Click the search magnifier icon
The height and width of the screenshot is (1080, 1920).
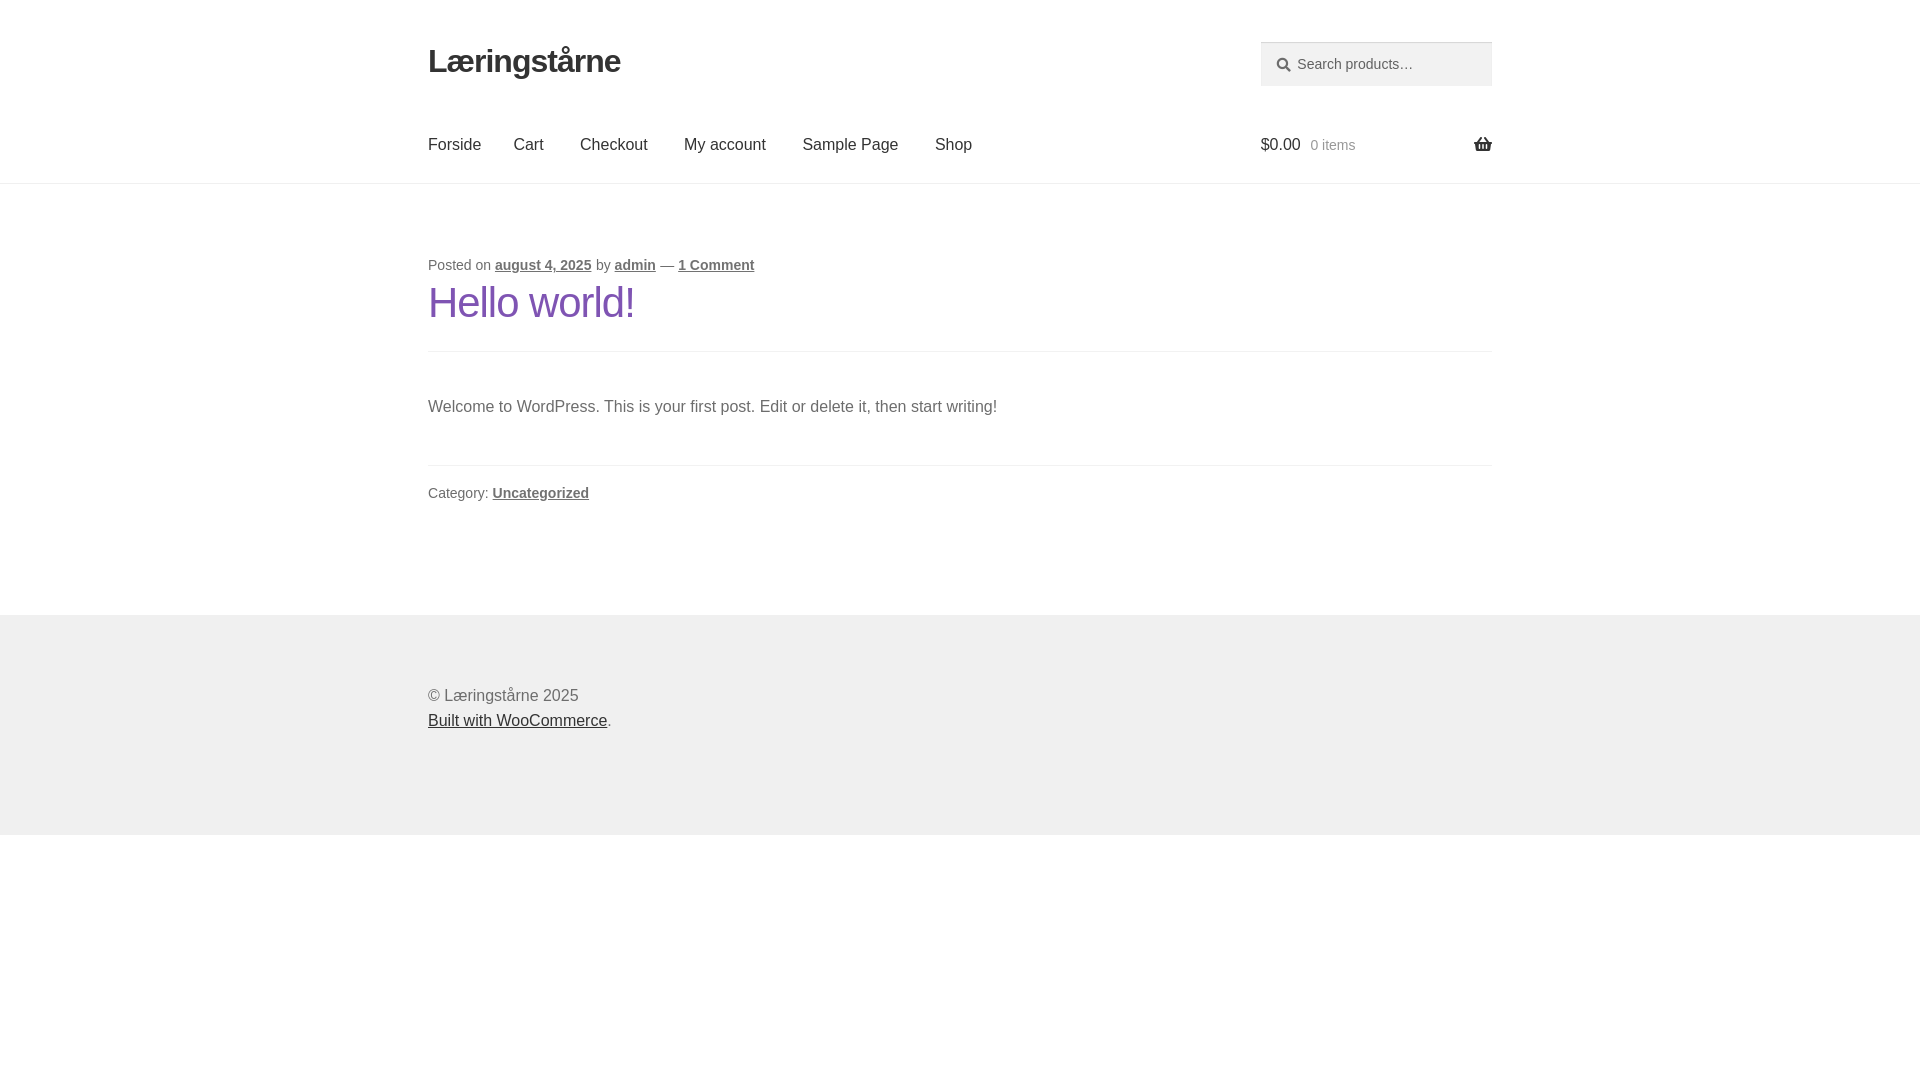1283,65
